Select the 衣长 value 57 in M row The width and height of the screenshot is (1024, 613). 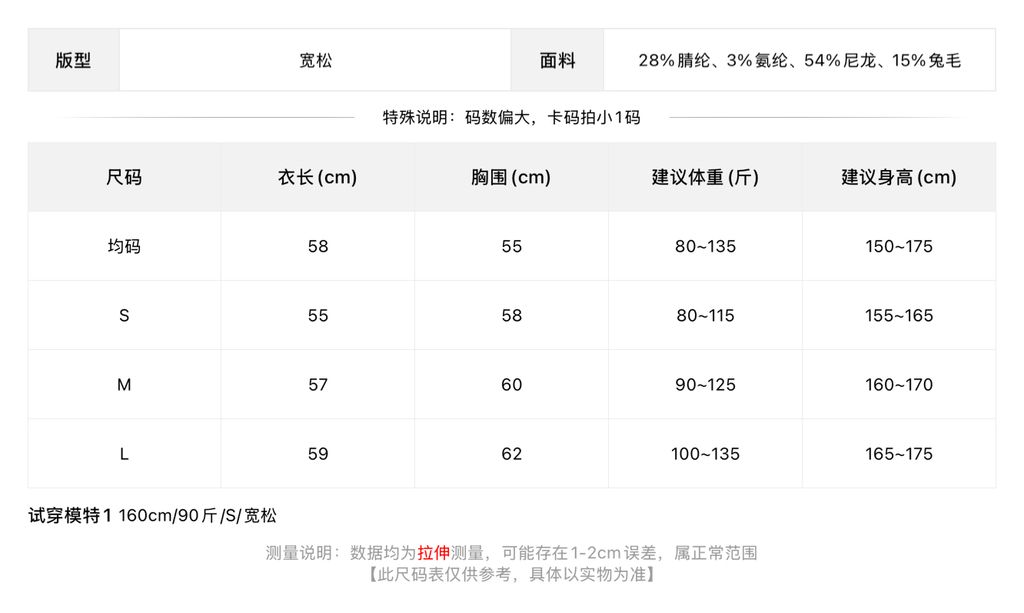(318, 385)
